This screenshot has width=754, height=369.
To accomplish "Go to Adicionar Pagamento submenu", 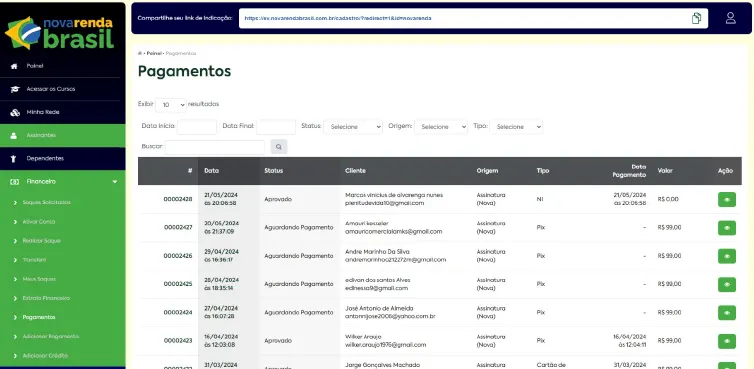I will pyautogui.click(x=51, y=337).
